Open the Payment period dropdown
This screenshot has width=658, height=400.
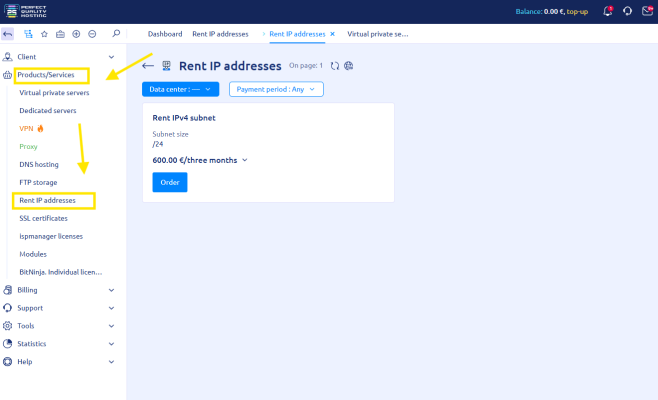[276, 89]
